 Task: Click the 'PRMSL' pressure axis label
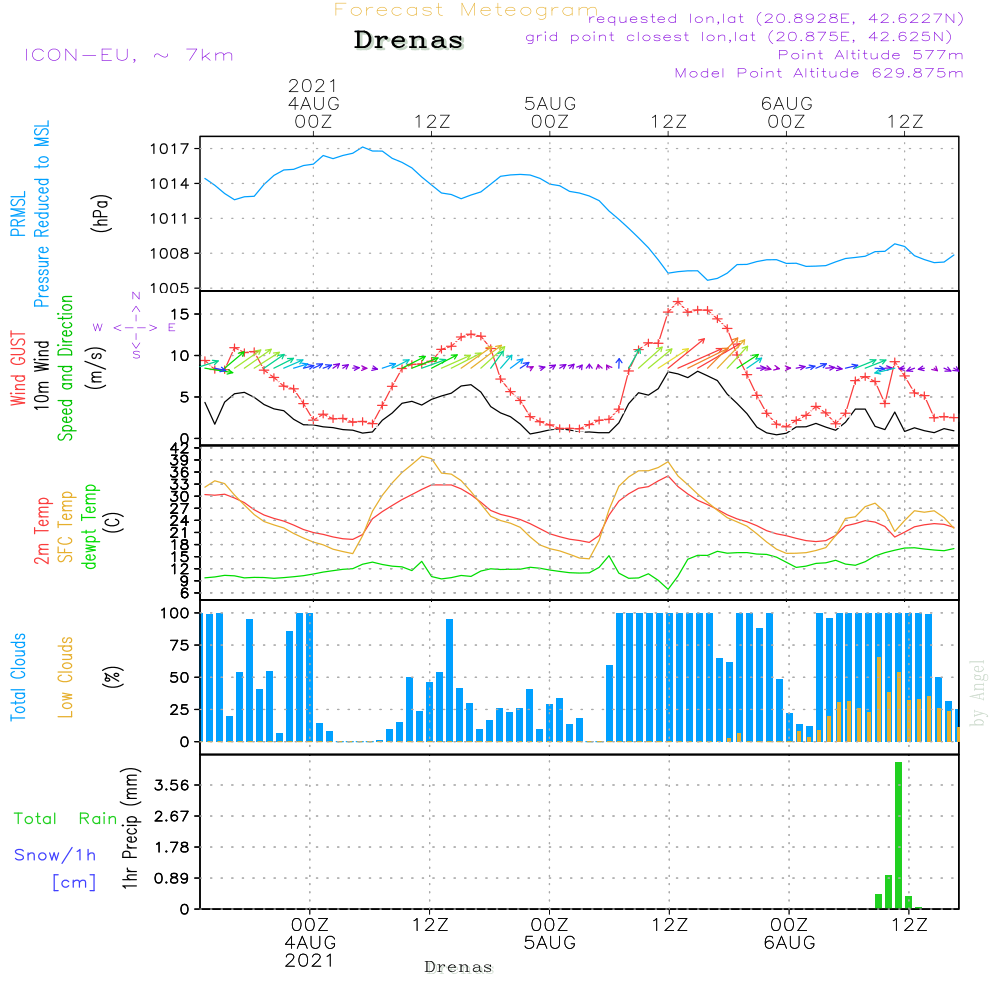tap(18, 213)
